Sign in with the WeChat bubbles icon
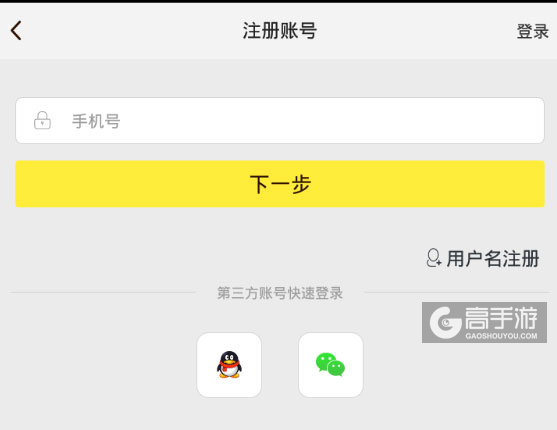The height and width of the screenshot is (430, 557). point(330,365)
